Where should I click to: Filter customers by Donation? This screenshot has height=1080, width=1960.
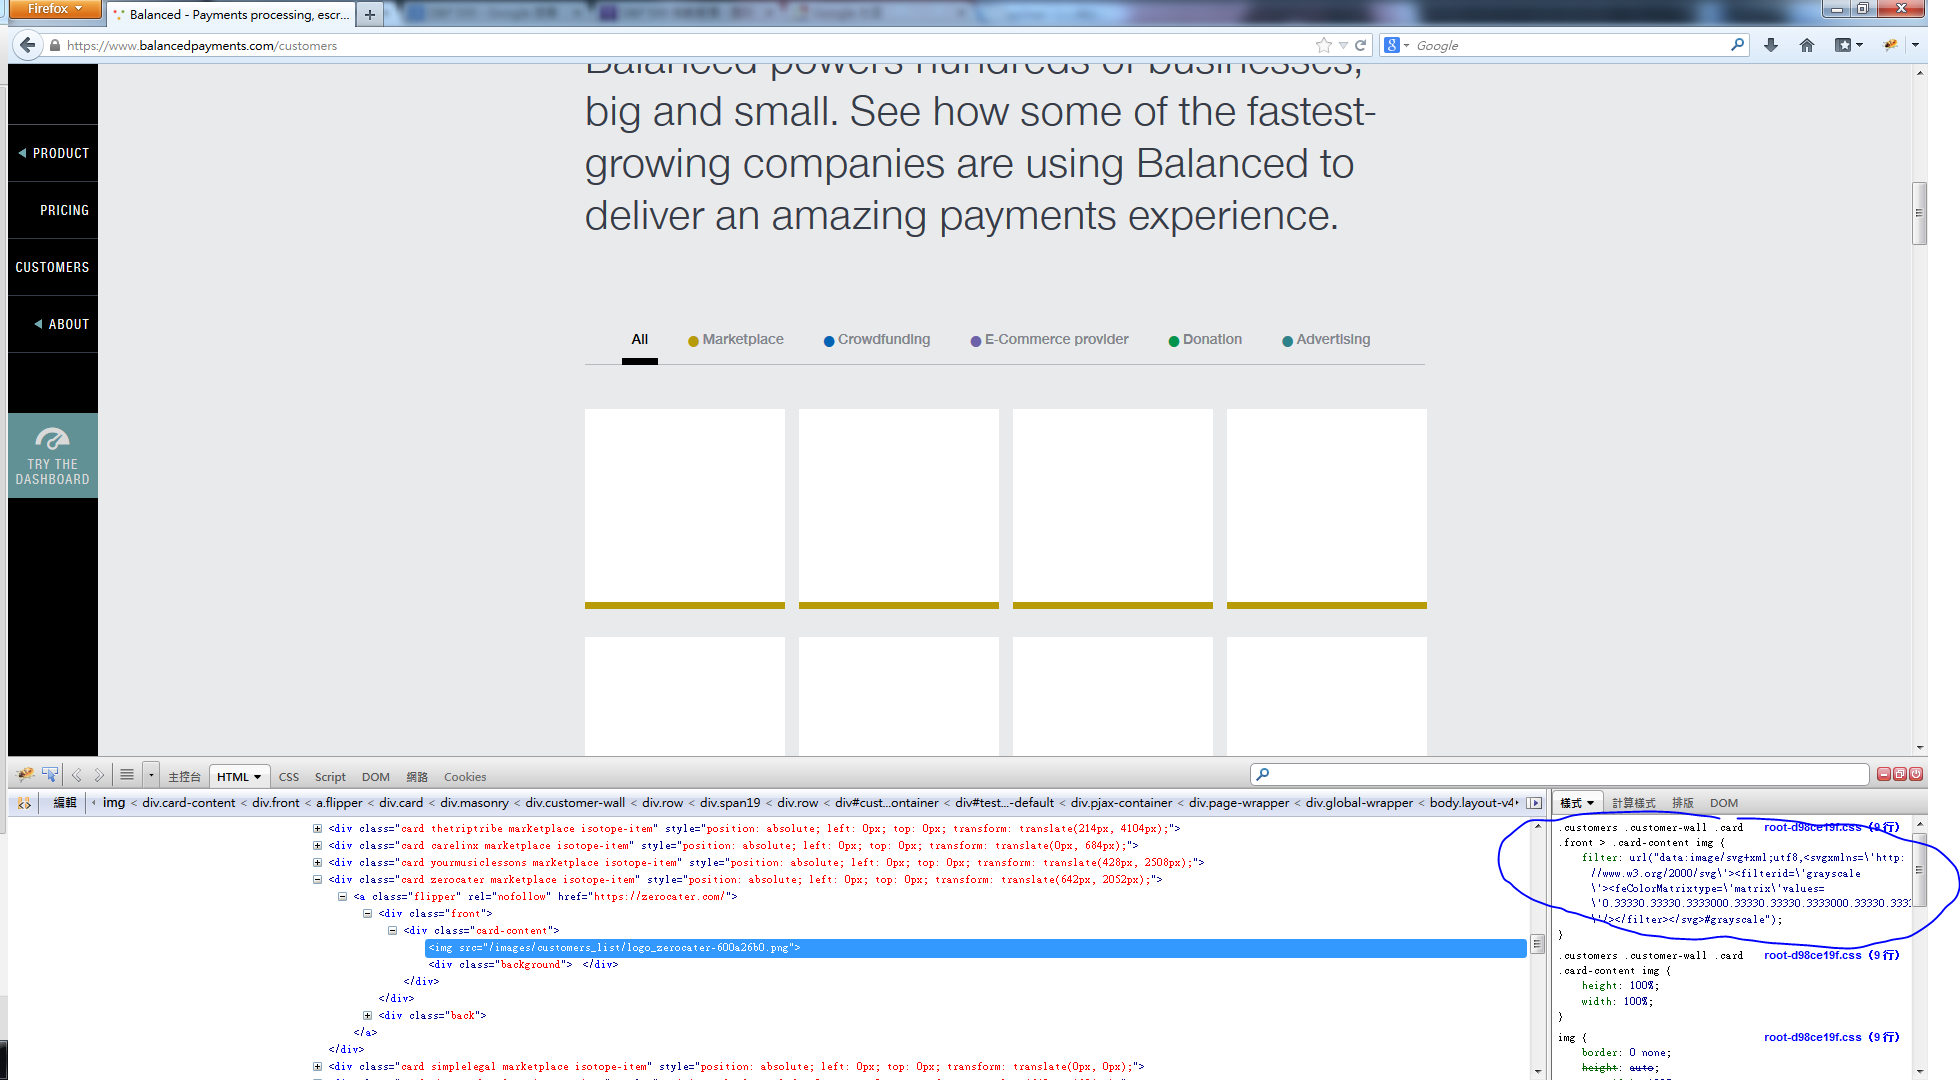(1205, 340)
